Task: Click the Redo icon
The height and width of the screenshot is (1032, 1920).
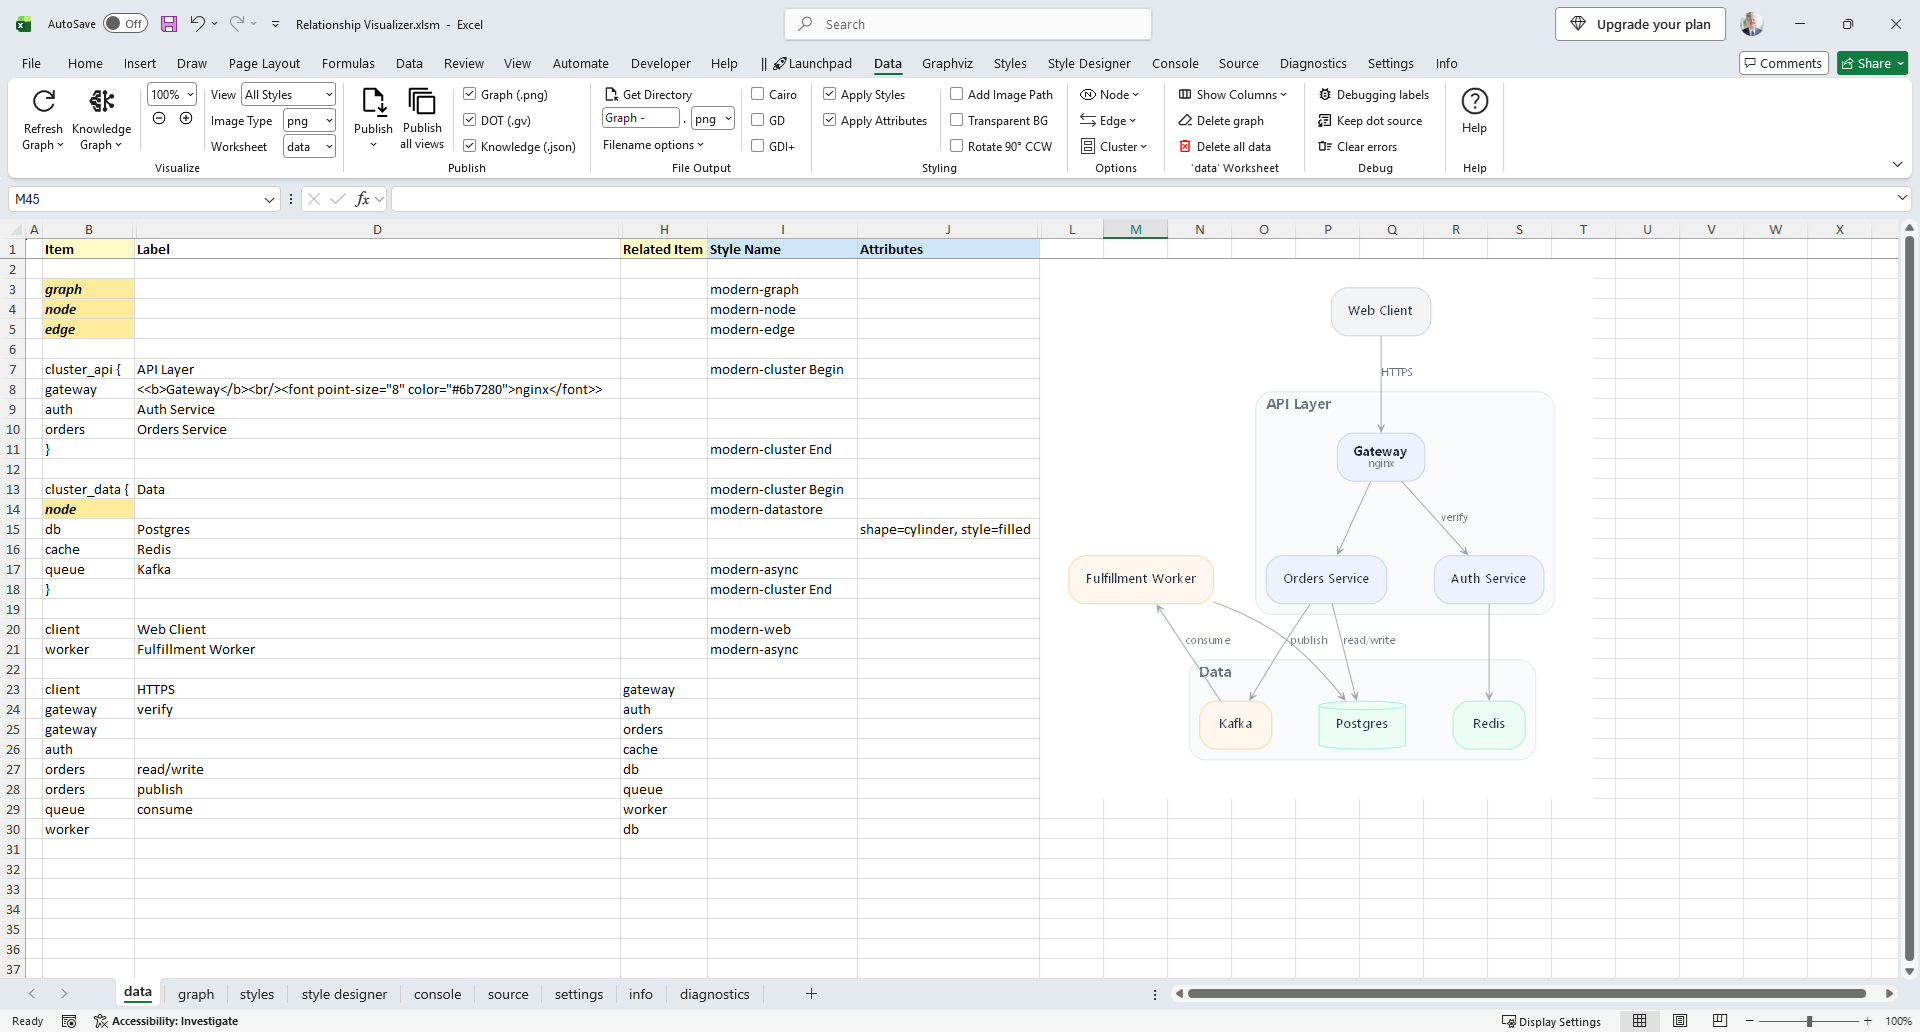Action: (x=237, y=24)
